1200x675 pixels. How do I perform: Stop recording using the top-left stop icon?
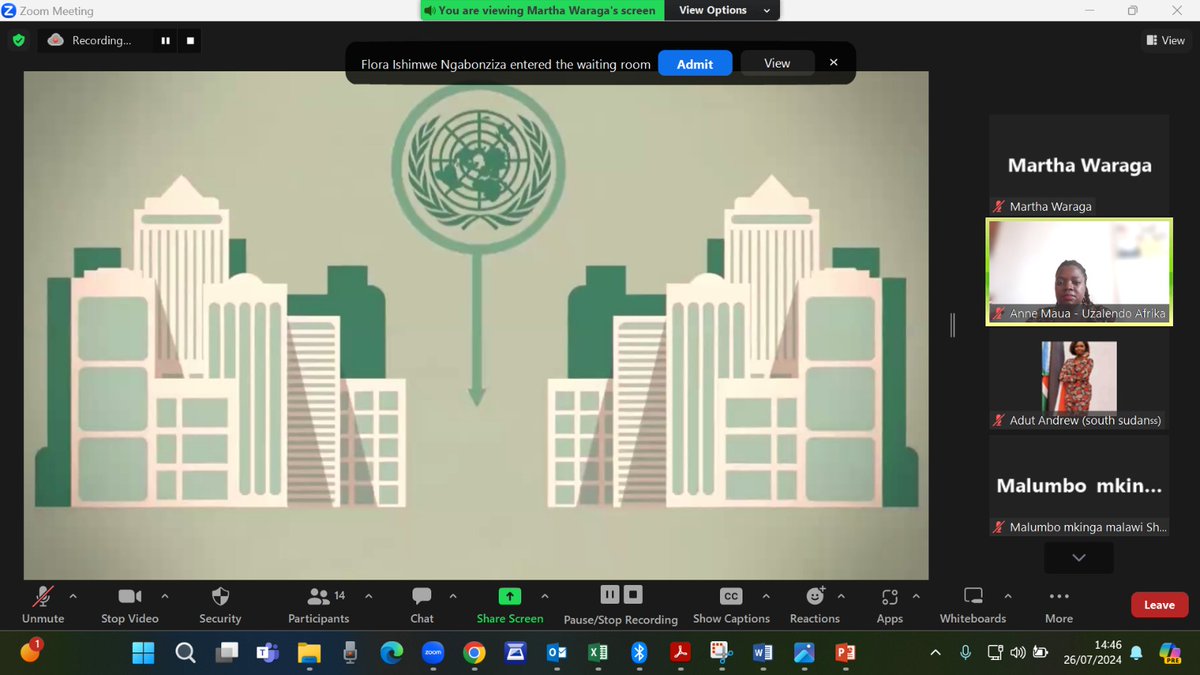[190, 41]
